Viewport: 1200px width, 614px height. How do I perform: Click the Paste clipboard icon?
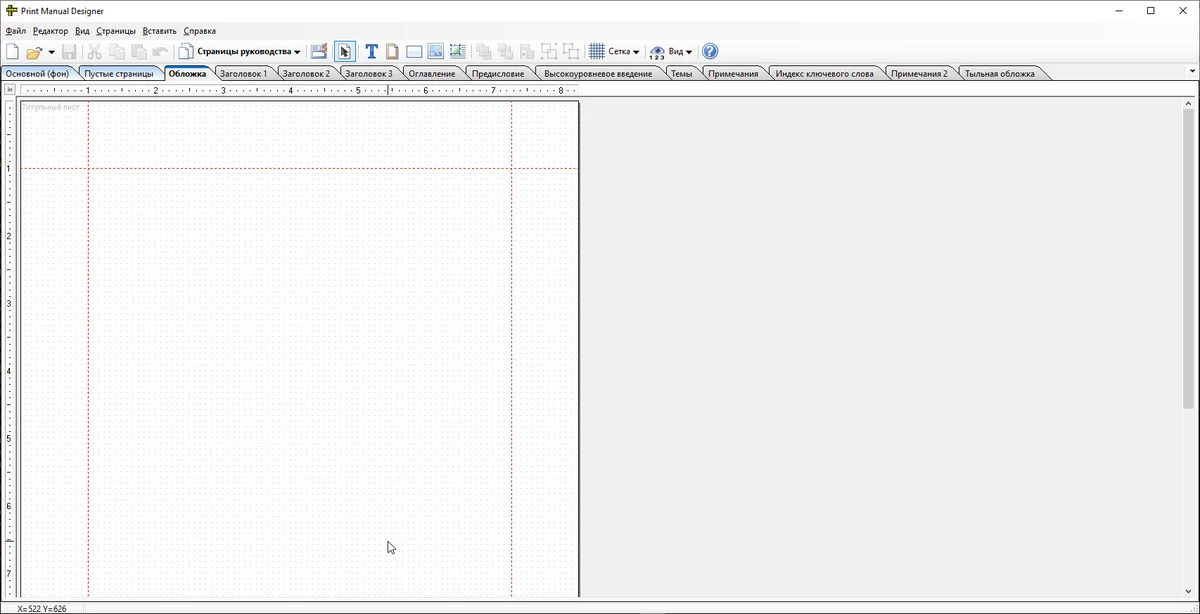(x=139, y=51)
